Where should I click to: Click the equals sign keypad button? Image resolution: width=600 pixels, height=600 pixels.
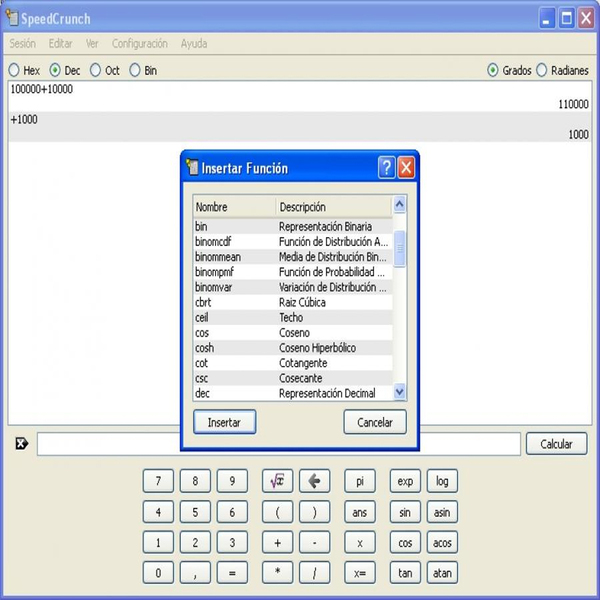coord(232,572)
